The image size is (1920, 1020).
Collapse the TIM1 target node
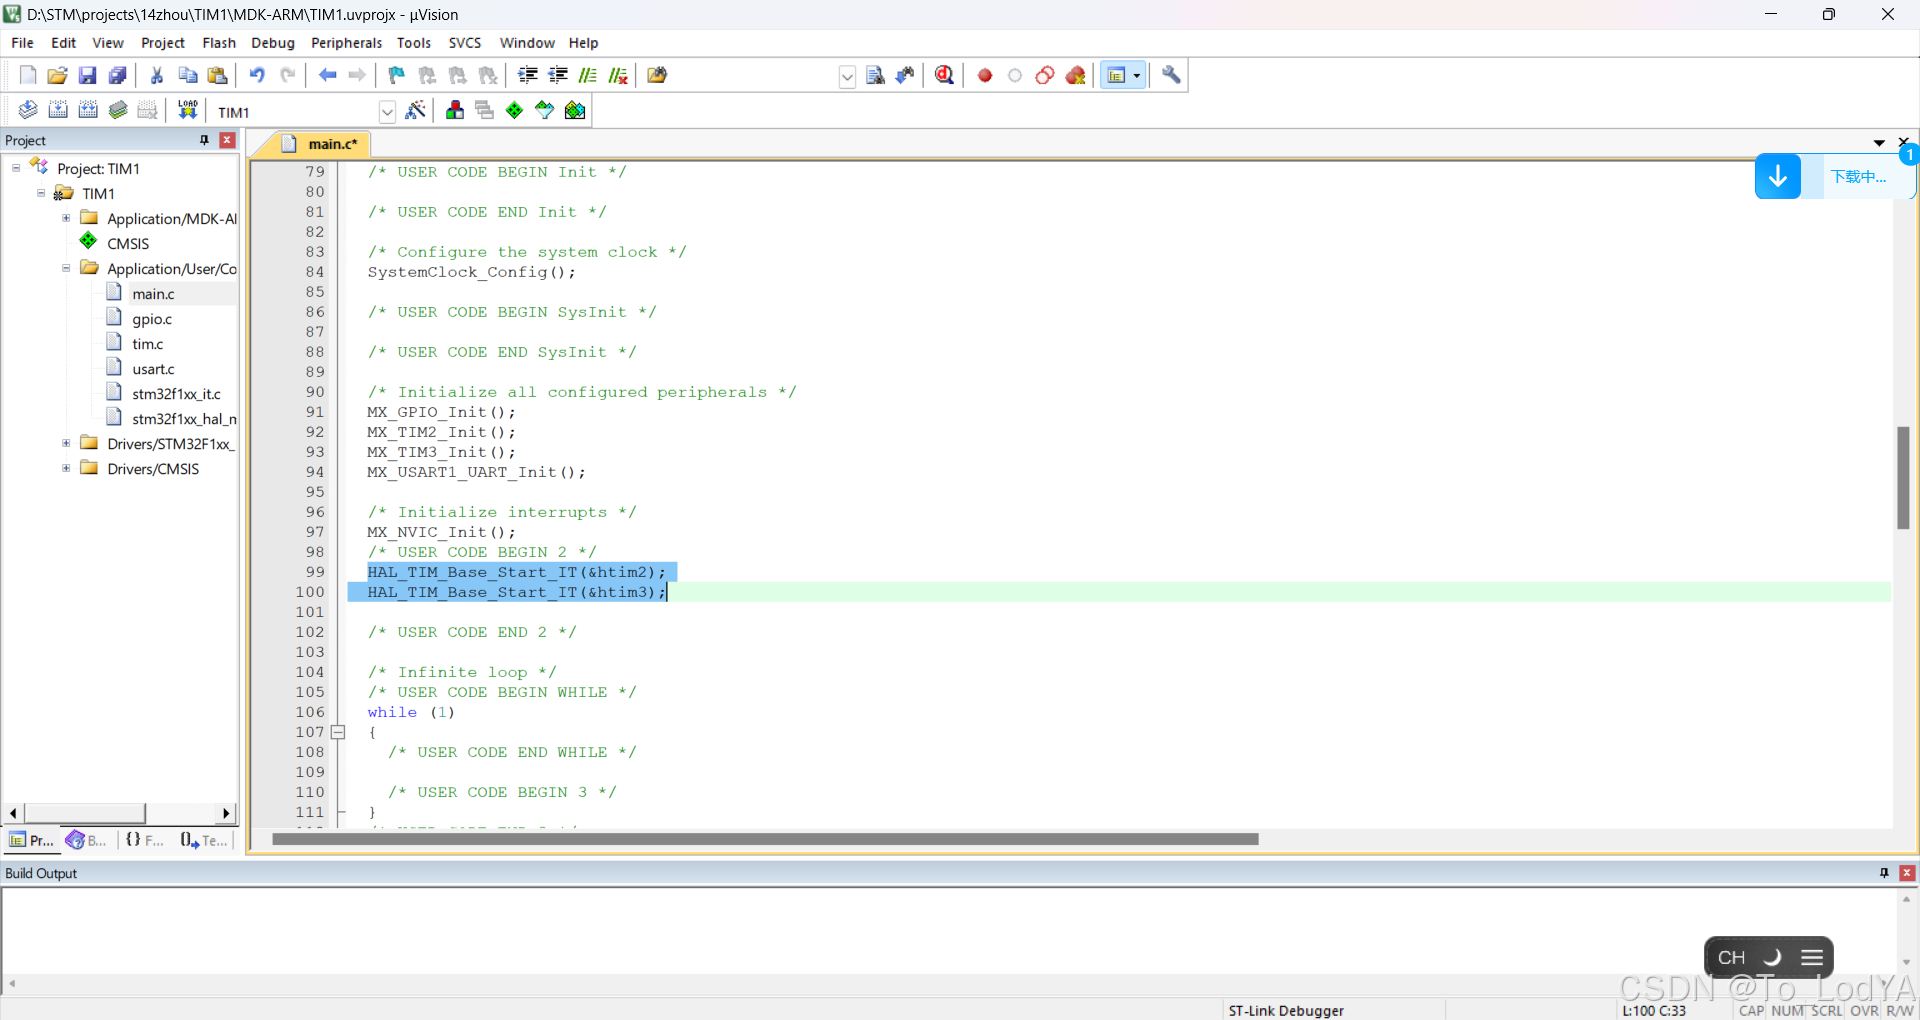click(41, 193)
